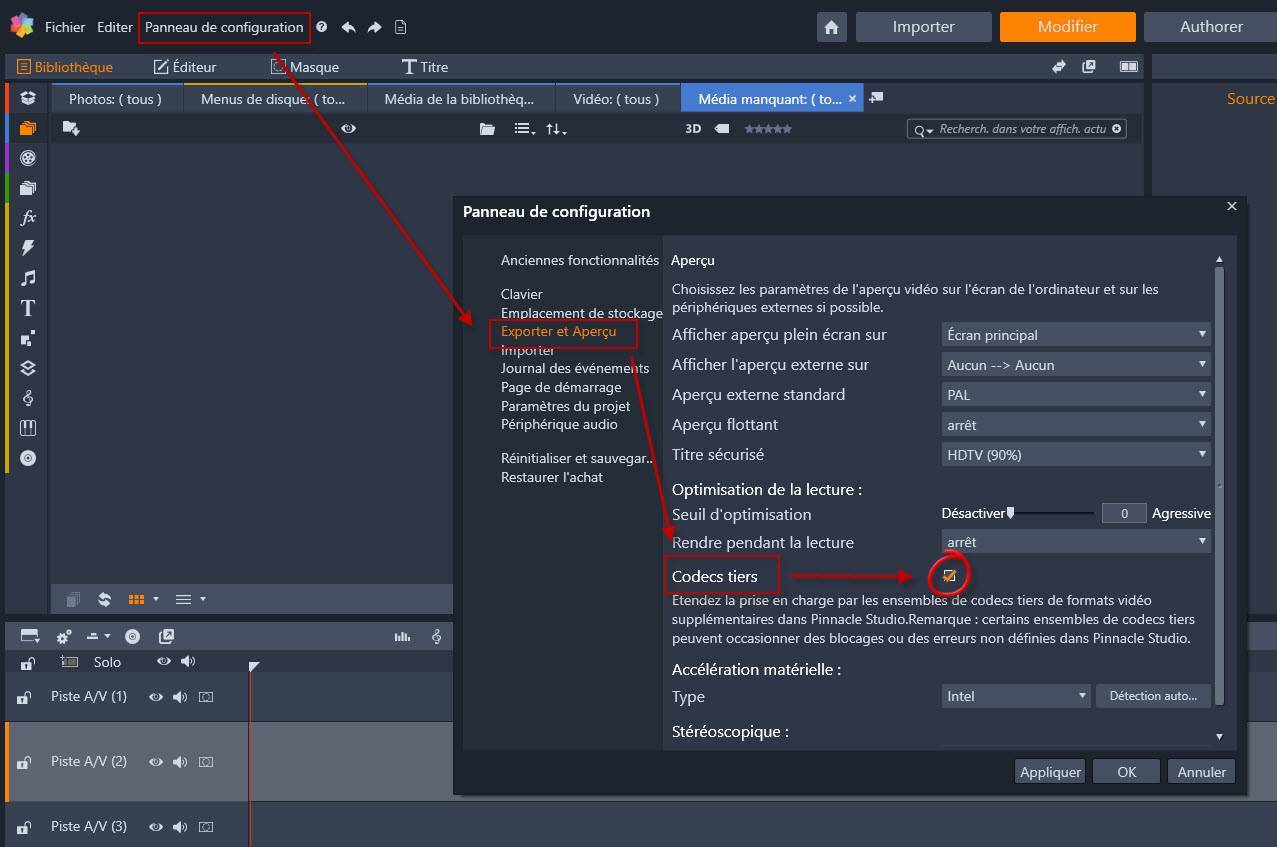The width and height of the screenshot is (1277, 847).
Task: Mute audio on Piste A/V (2)
Action: tap(180, 762)
